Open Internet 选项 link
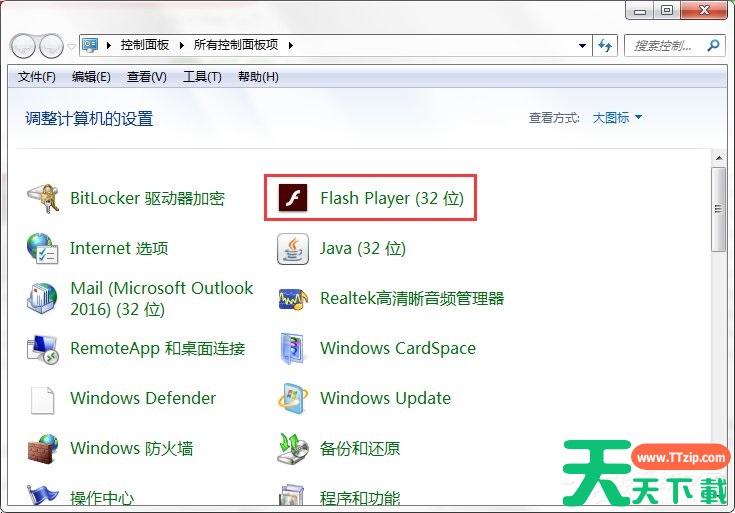Viewport: 735px width, 513px height. click(119, 248)
